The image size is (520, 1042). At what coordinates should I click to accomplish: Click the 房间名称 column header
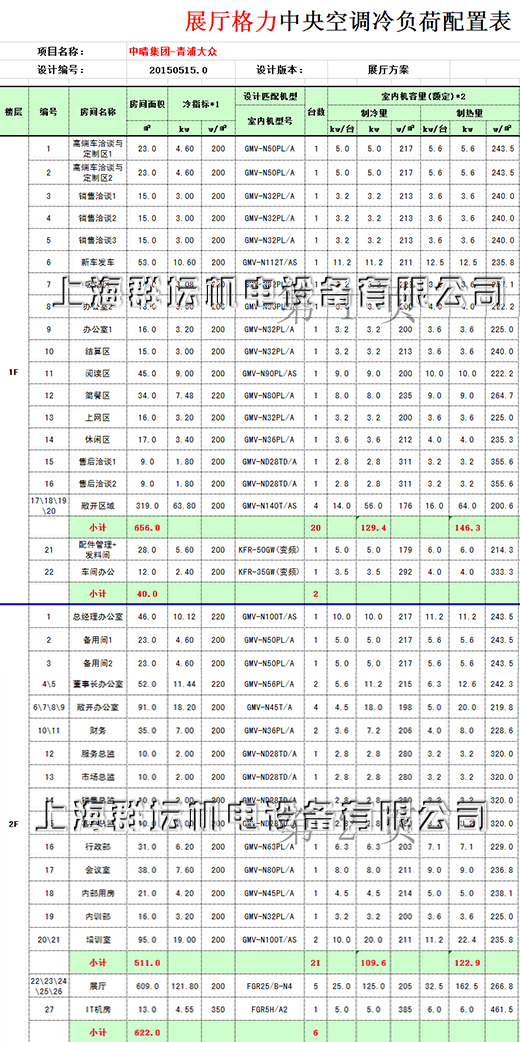coord(97,111)
